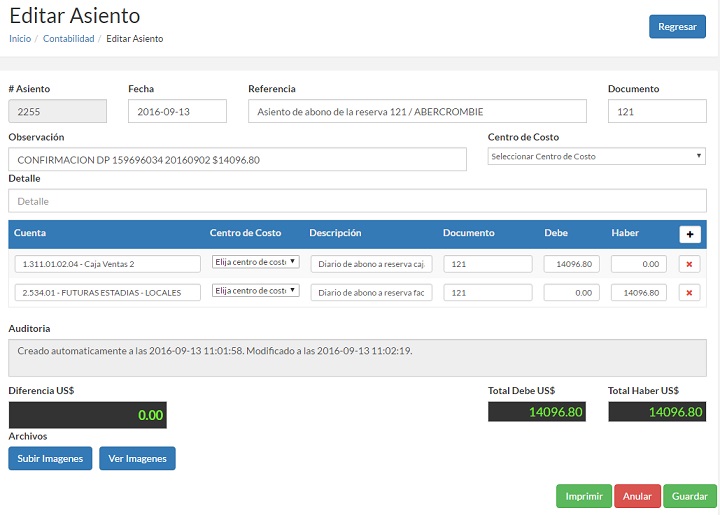Viewport: 720px width, 515px height.
Task: Edit the Referencia text field
Action: [x=417, y=112]
